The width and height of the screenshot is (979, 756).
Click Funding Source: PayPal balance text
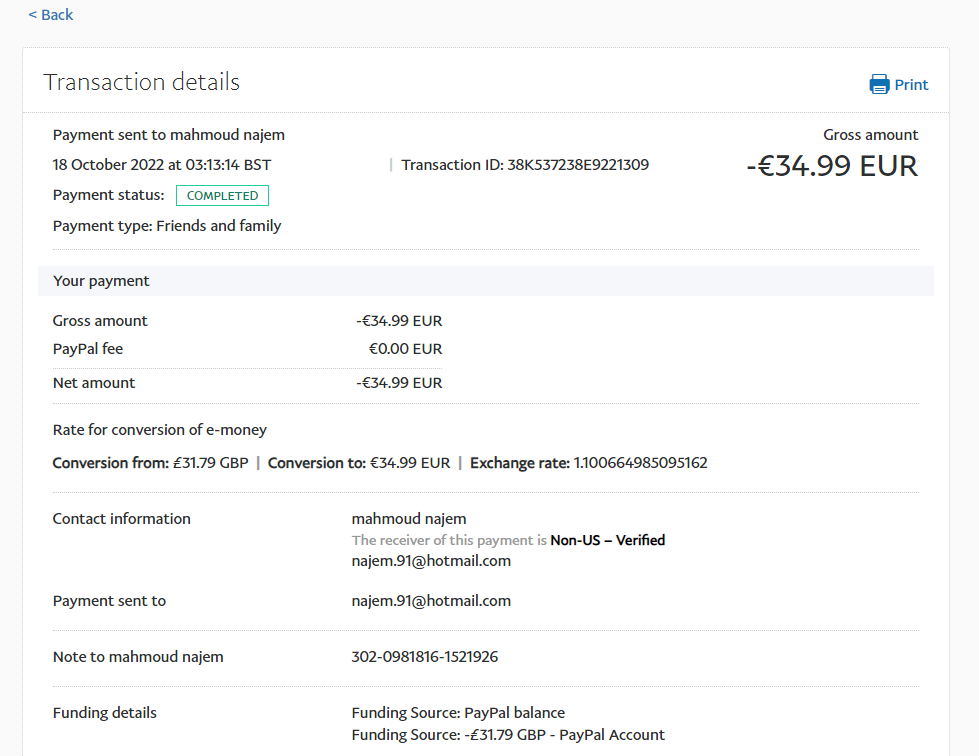tap(458, 713)
